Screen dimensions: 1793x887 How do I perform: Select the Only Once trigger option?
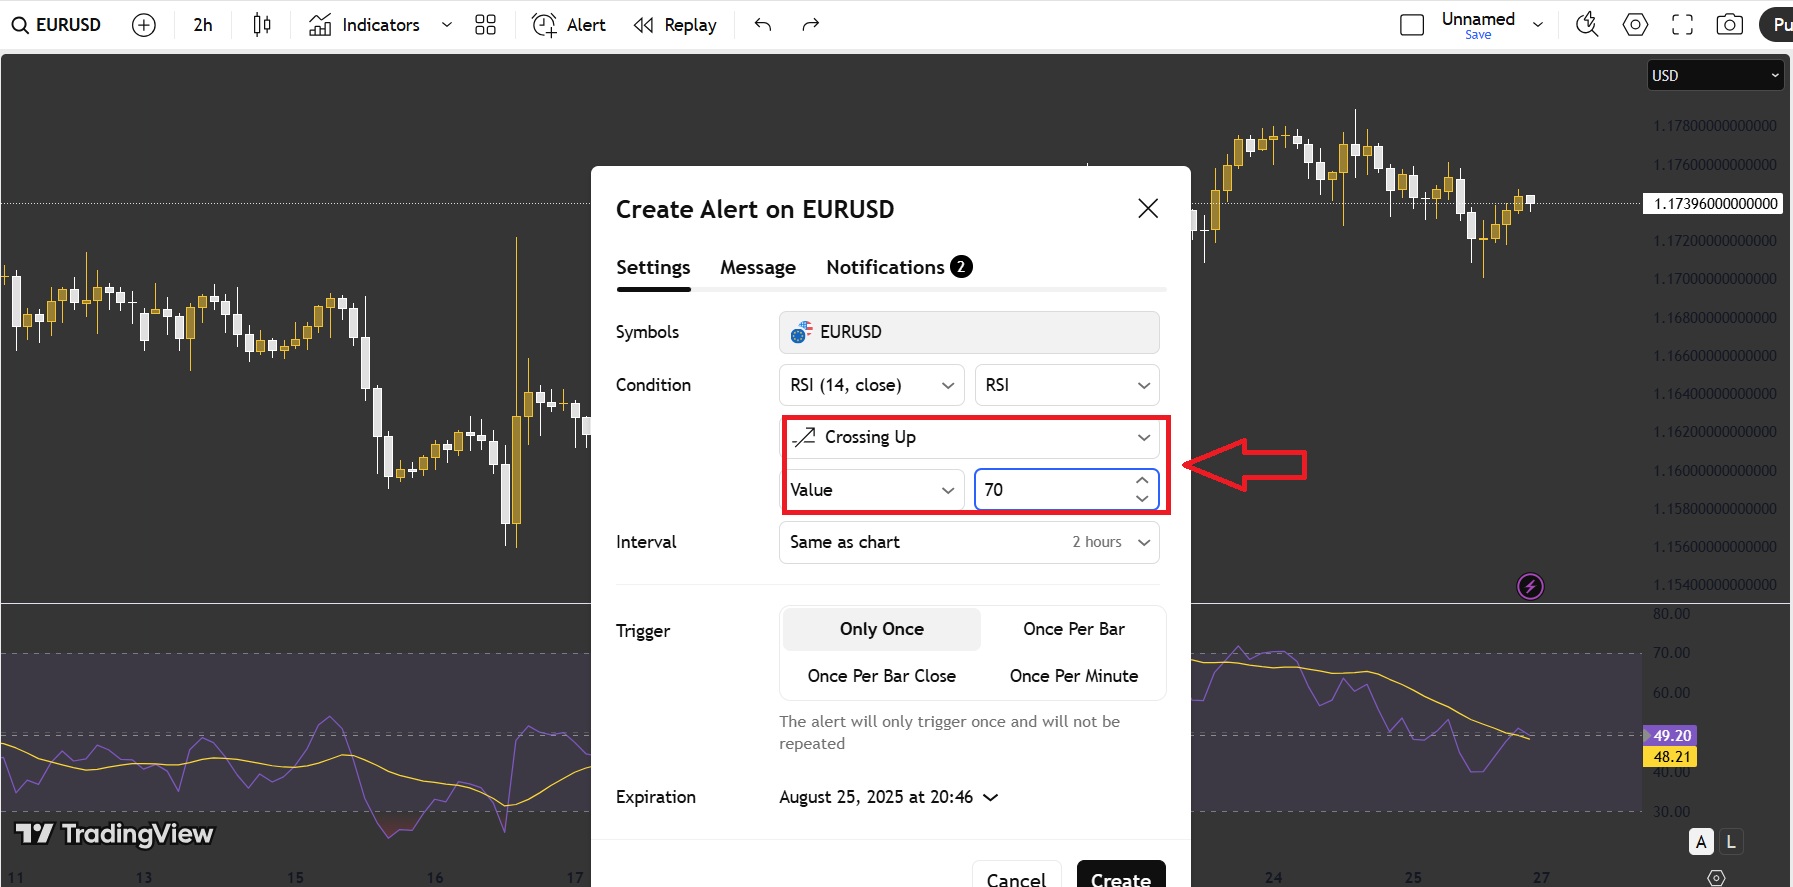tap(882, 629)
